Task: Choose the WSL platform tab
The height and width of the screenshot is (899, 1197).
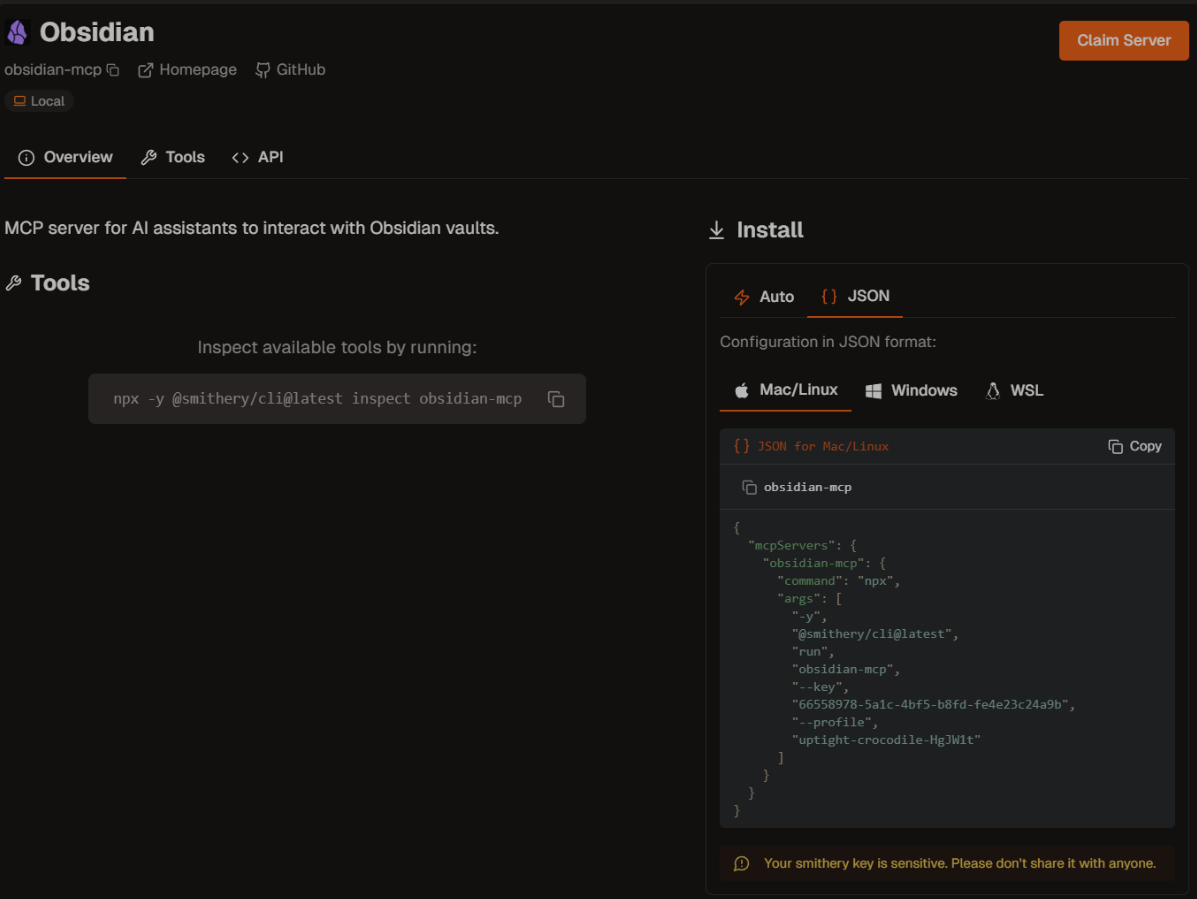Action: 1015,391
